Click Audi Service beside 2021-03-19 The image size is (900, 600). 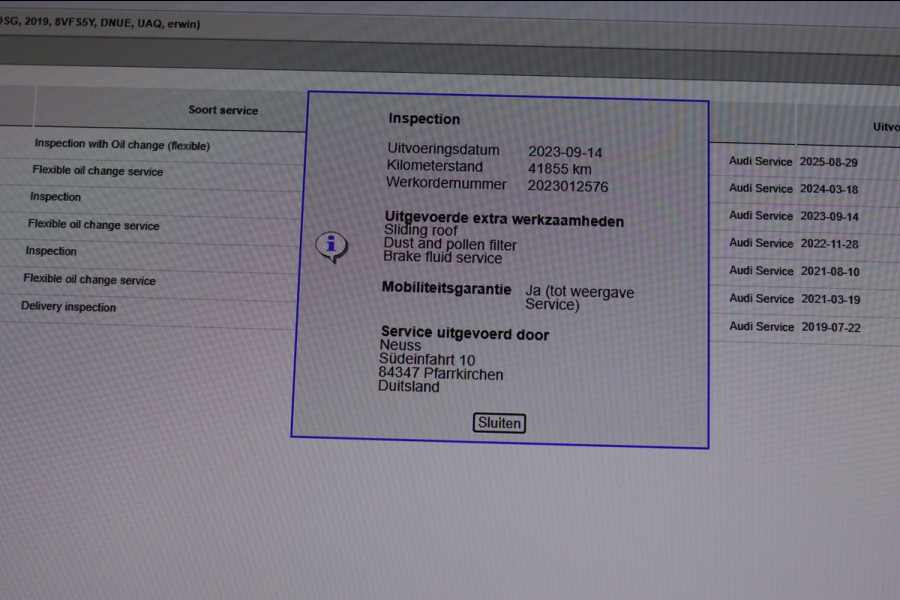click(x=762, y=299)
